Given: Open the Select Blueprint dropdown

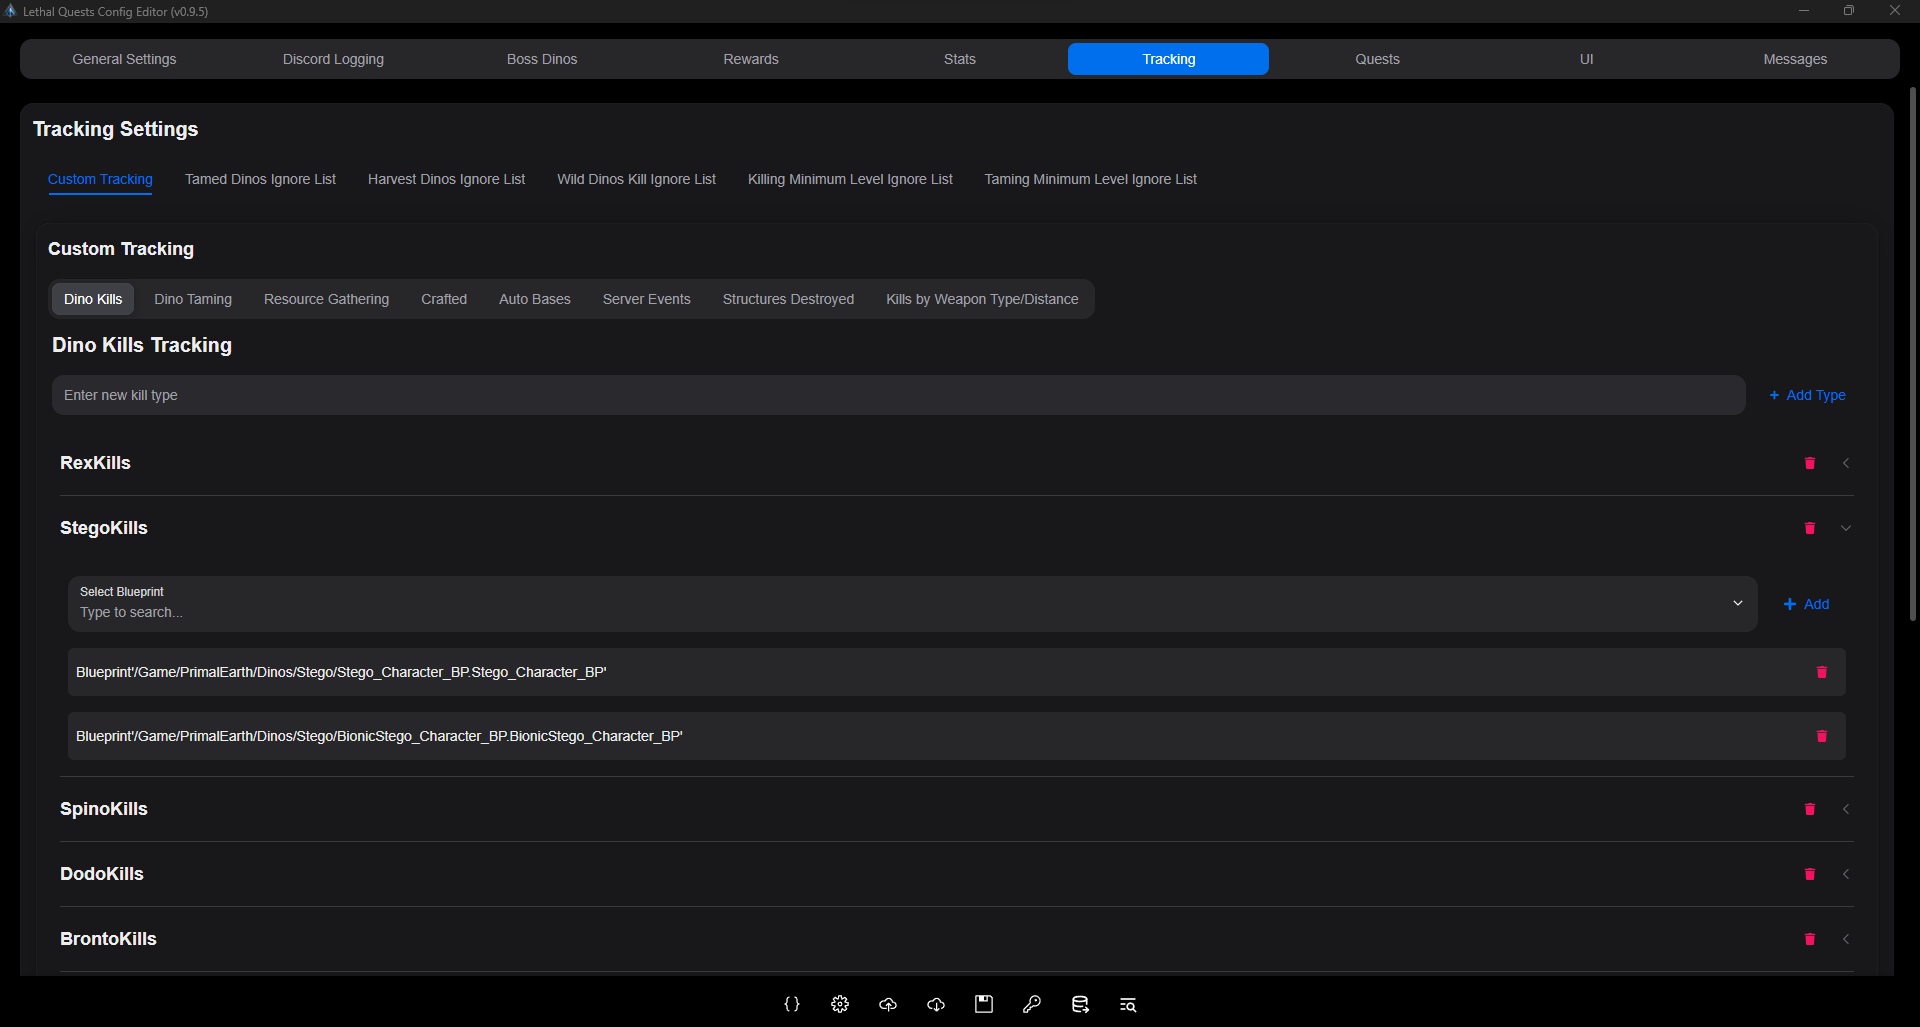Looking at the screenshot, I should tap(1737, 604).
